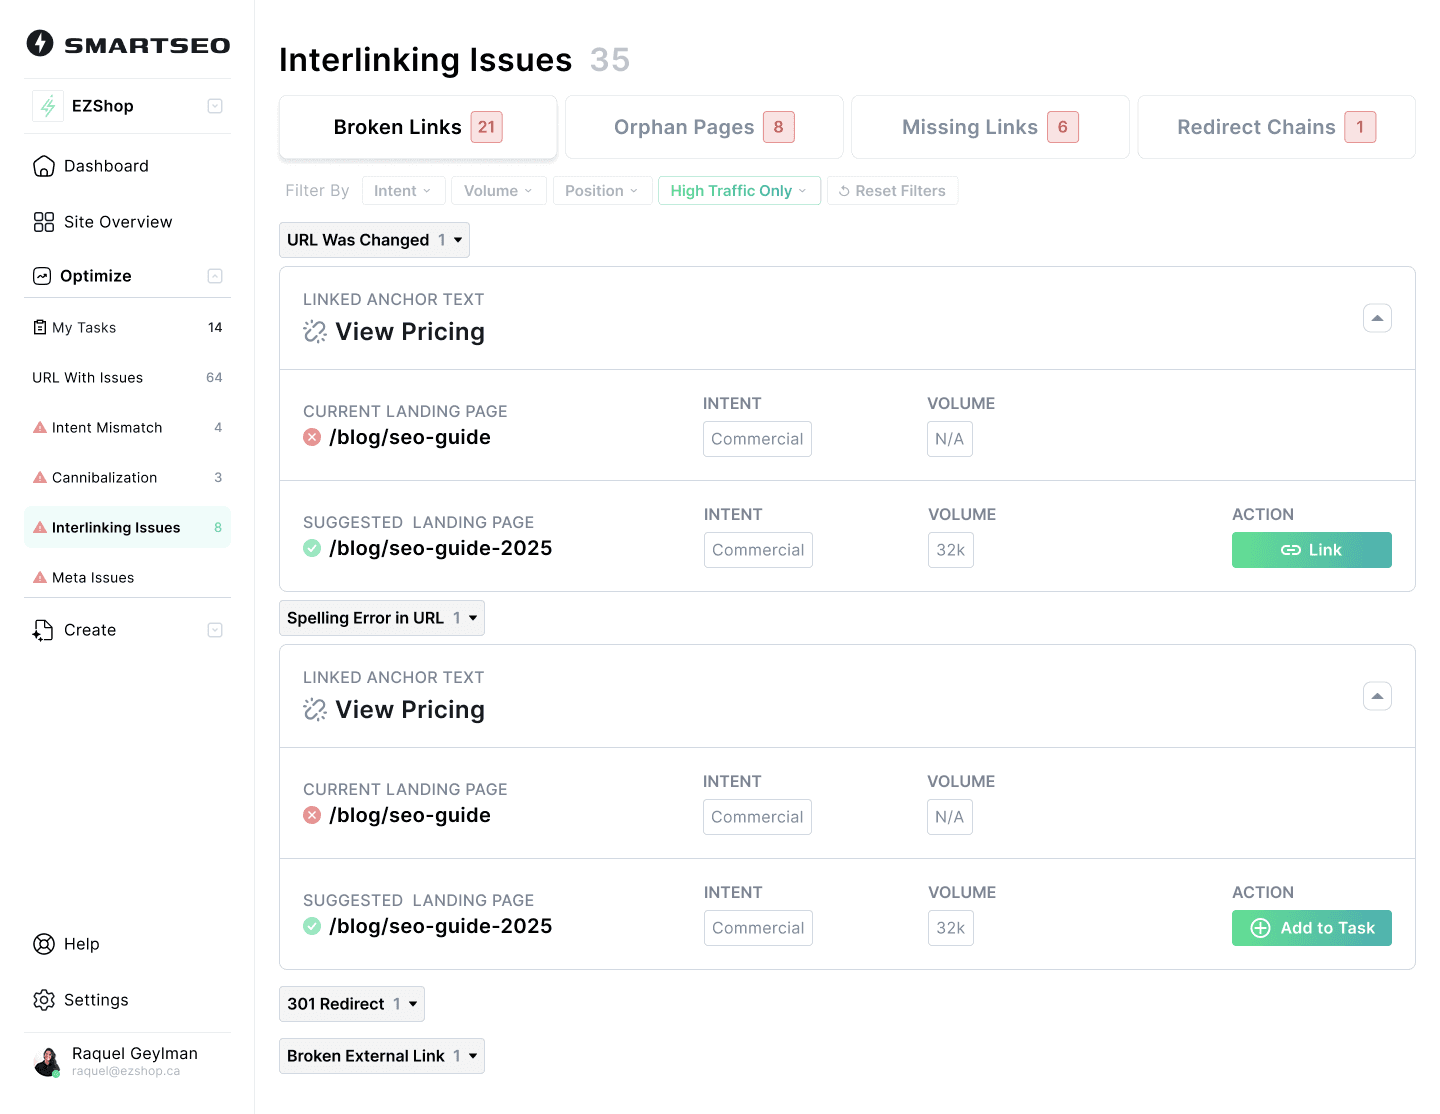
Task: Toggle the URL Was Changed group
Action: click(374, 240)
